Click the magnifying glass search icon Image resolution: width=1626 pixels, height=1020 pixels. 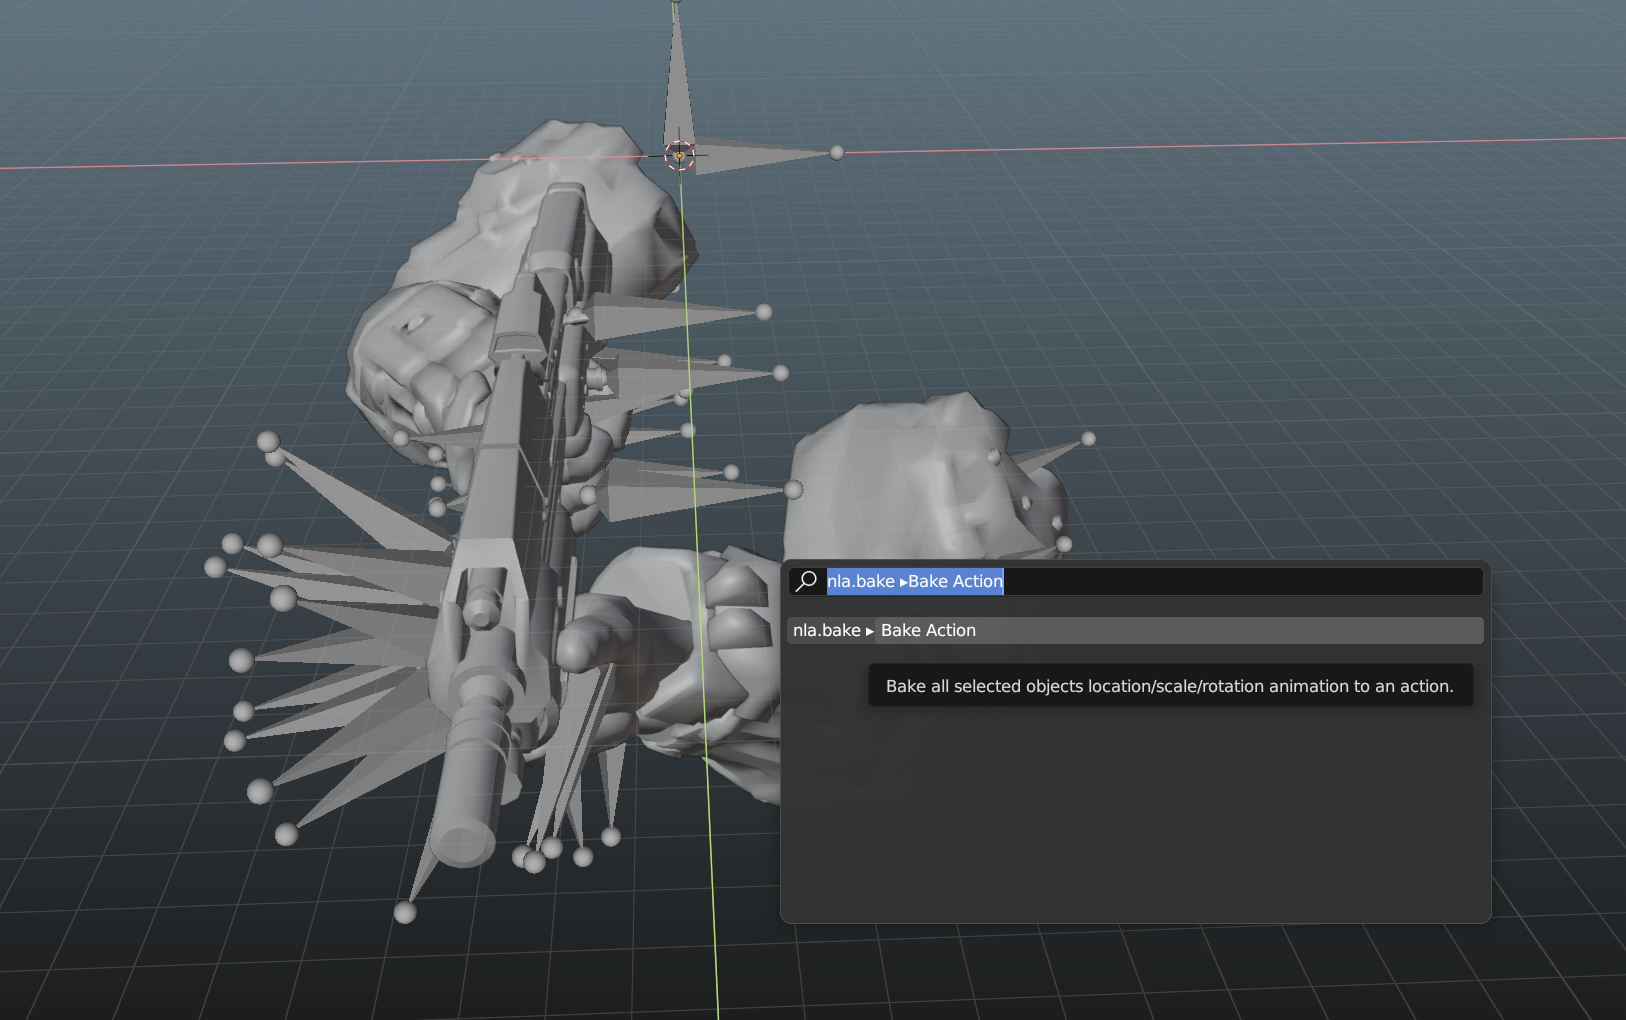click(807, 581)
